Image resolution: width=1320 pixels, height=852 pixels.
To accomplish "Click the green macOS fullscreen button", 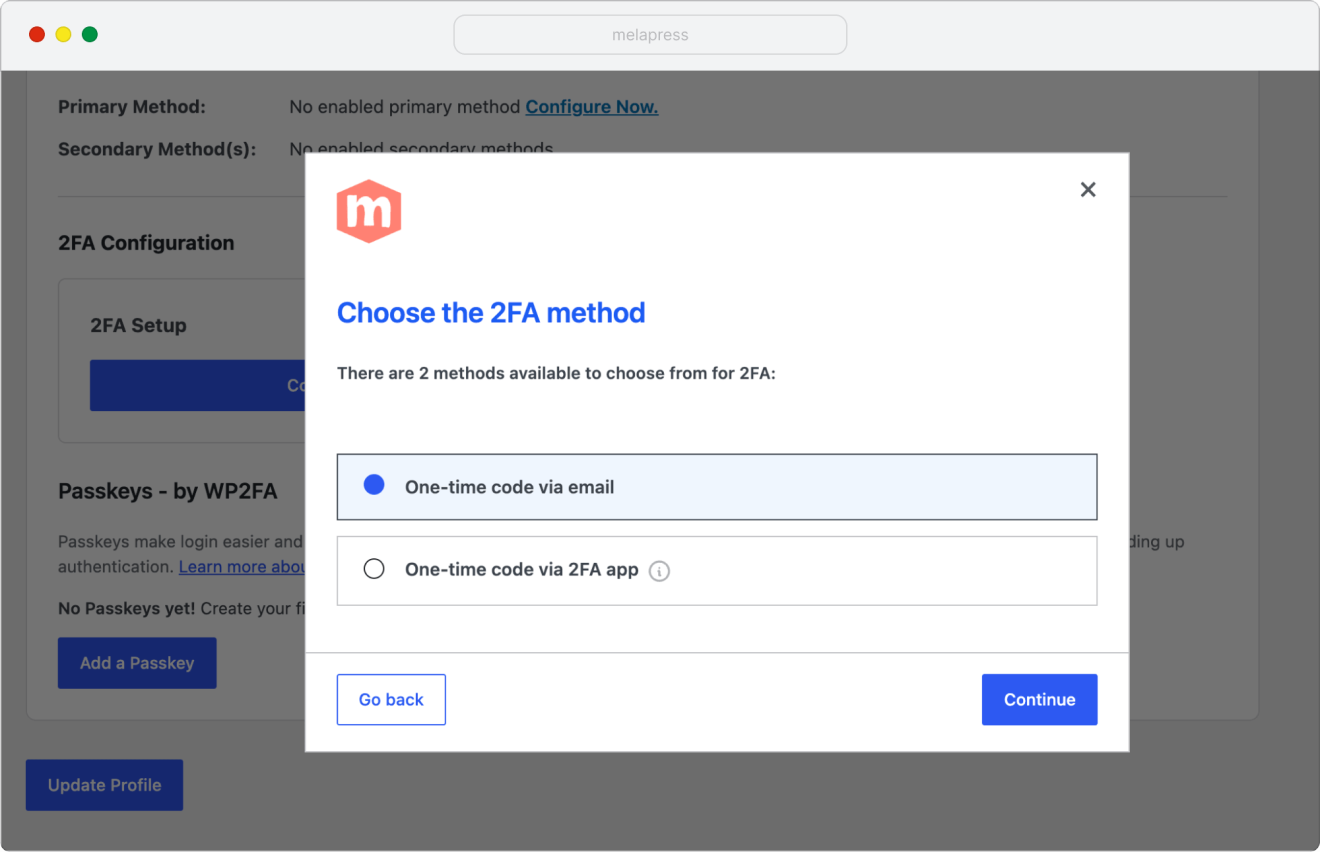I will pyautogui.click(x=90, y=35).
